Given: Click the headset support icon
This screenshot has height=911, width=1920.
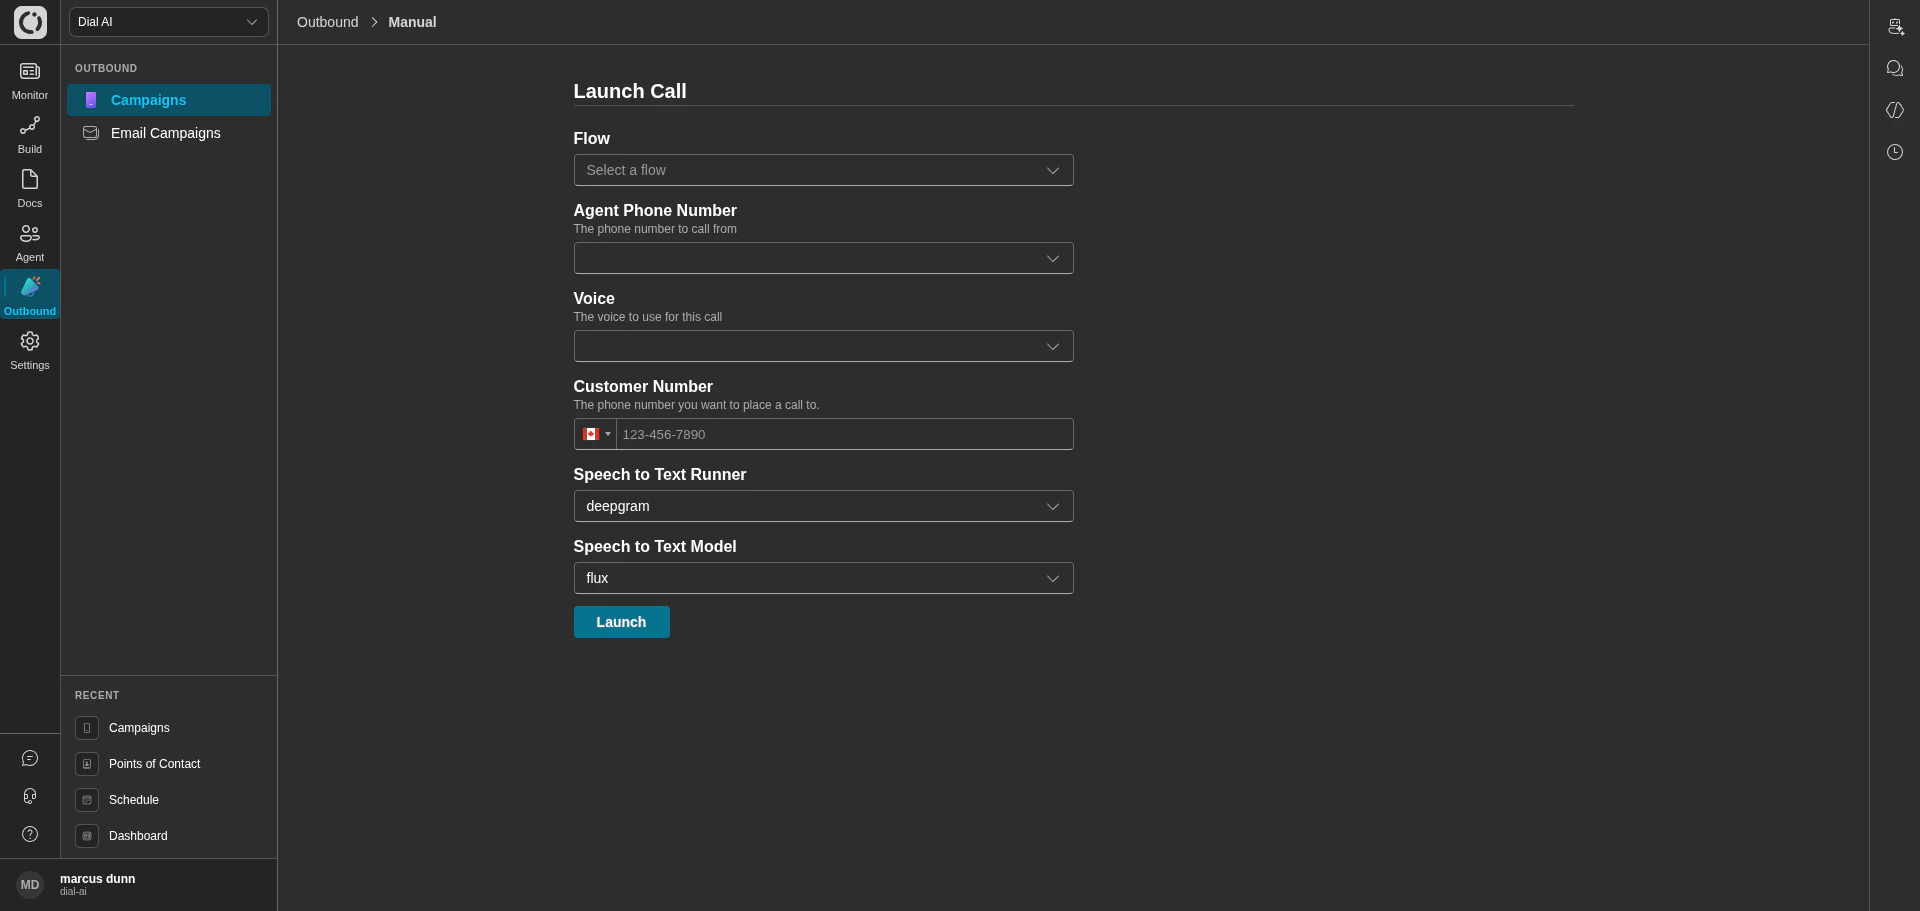Looking at the screenshot, I should pyautogui.click(x=30, y=796).
